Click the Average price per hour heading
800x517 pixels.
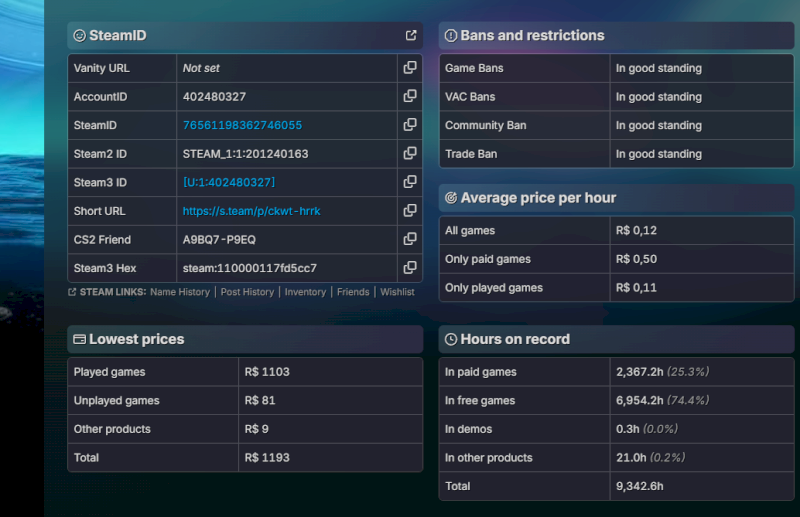[x=538, y=198]
